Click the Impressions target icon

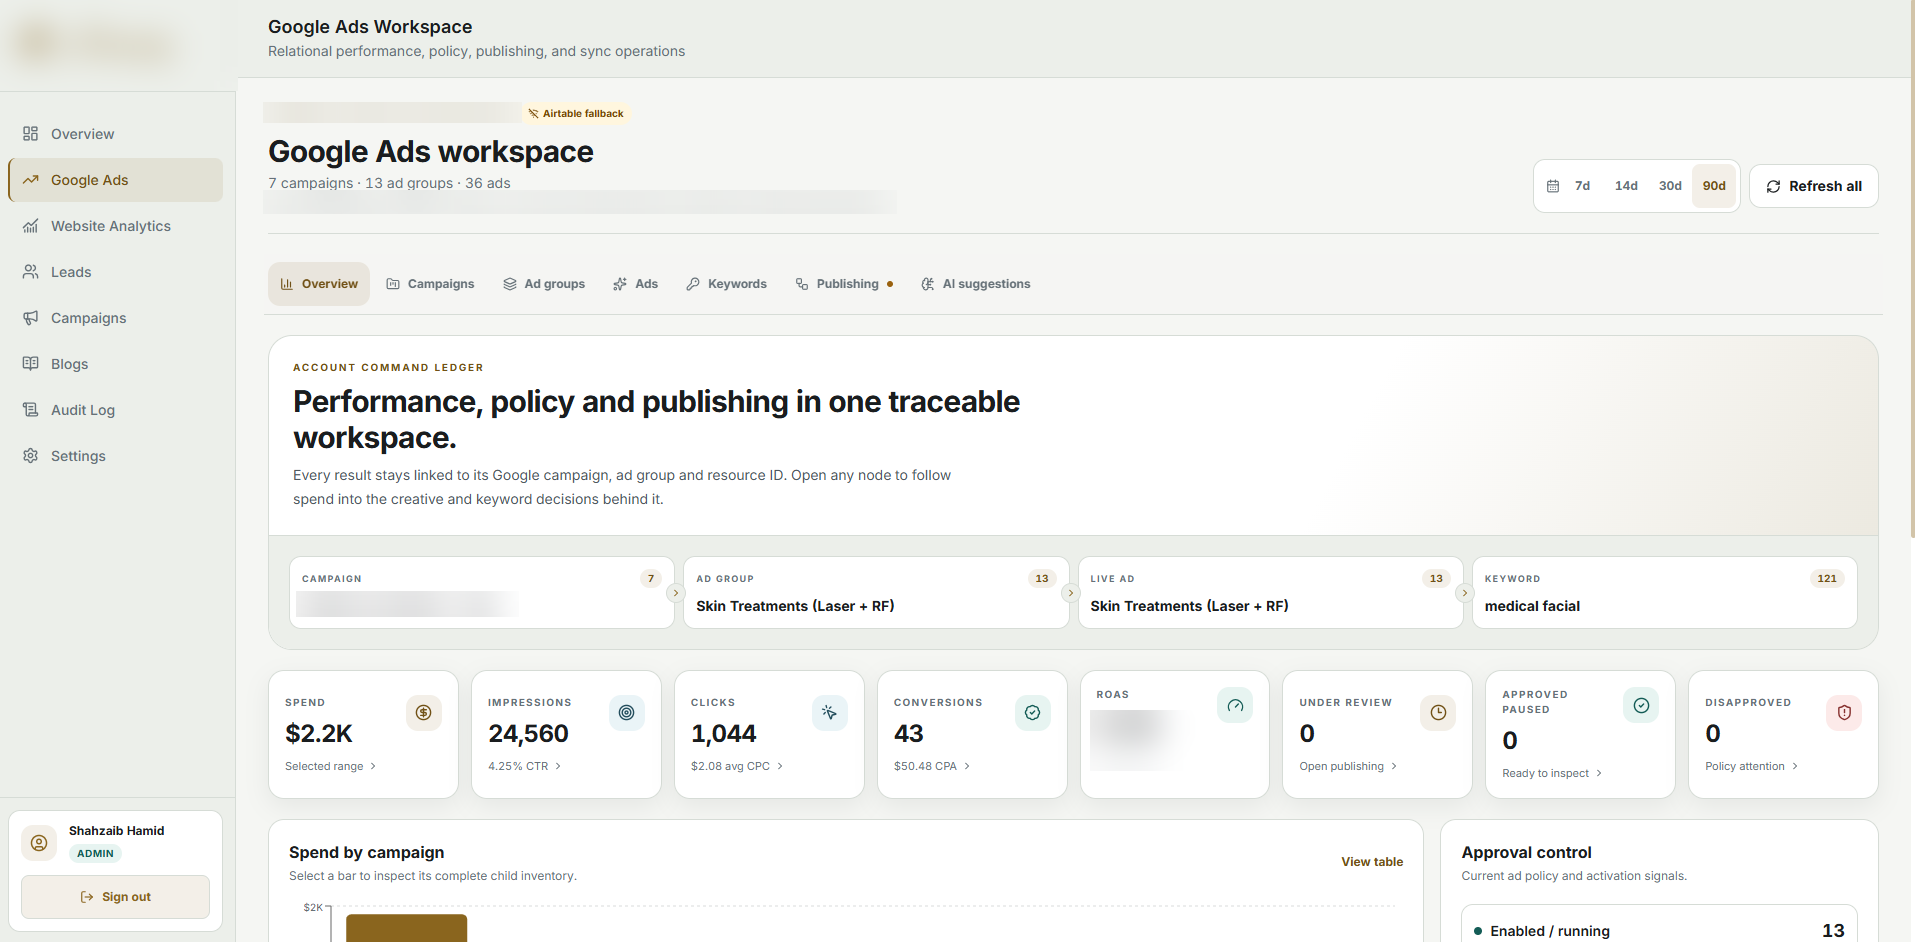tap(627, 713)
